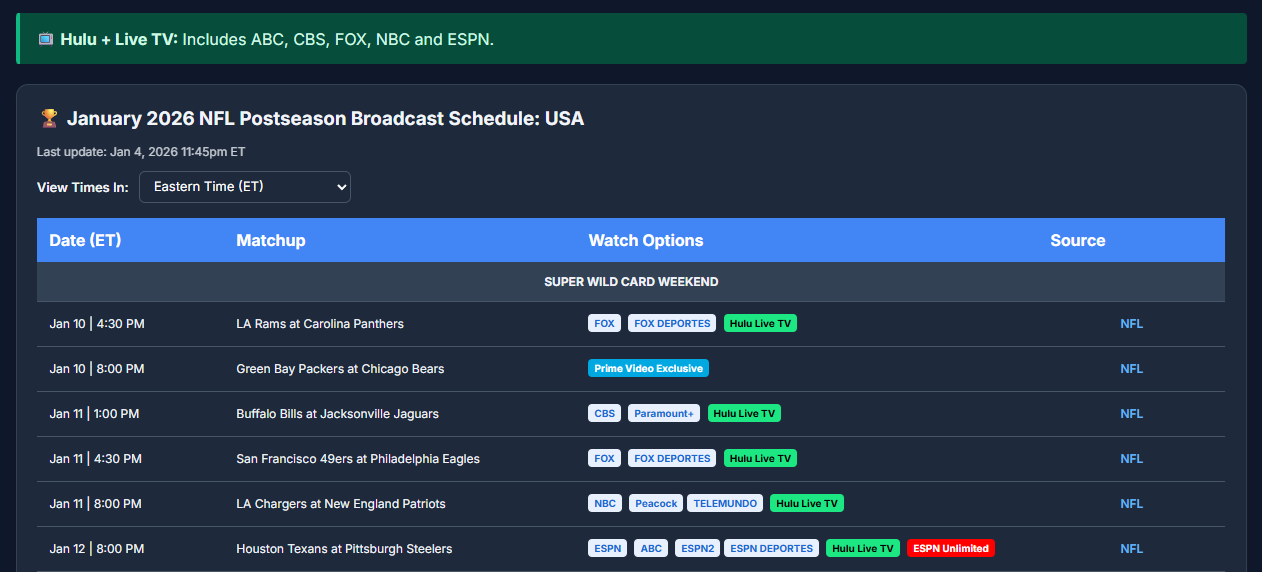Image resolution: width=1262 pixels, height=572 pixels.
Task: Select Green Bay Packers at Chicago Bears matchup
Action: [x=340, y=369]
